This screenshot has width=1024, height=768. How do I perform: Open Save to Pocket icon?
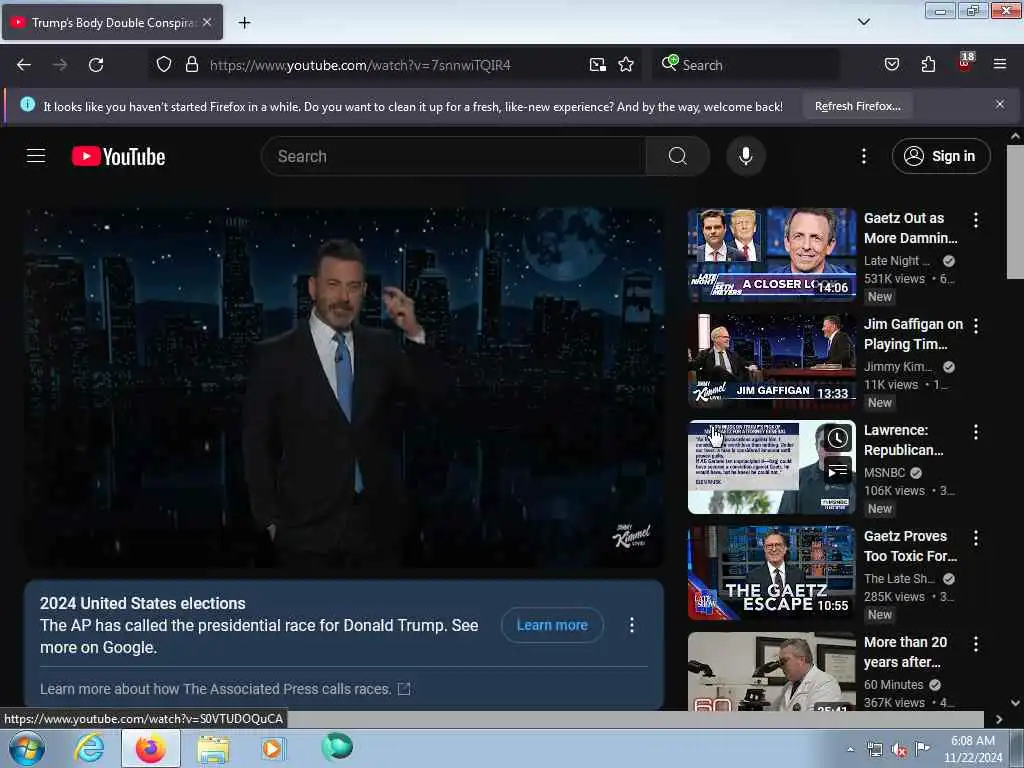click(892, 64)
